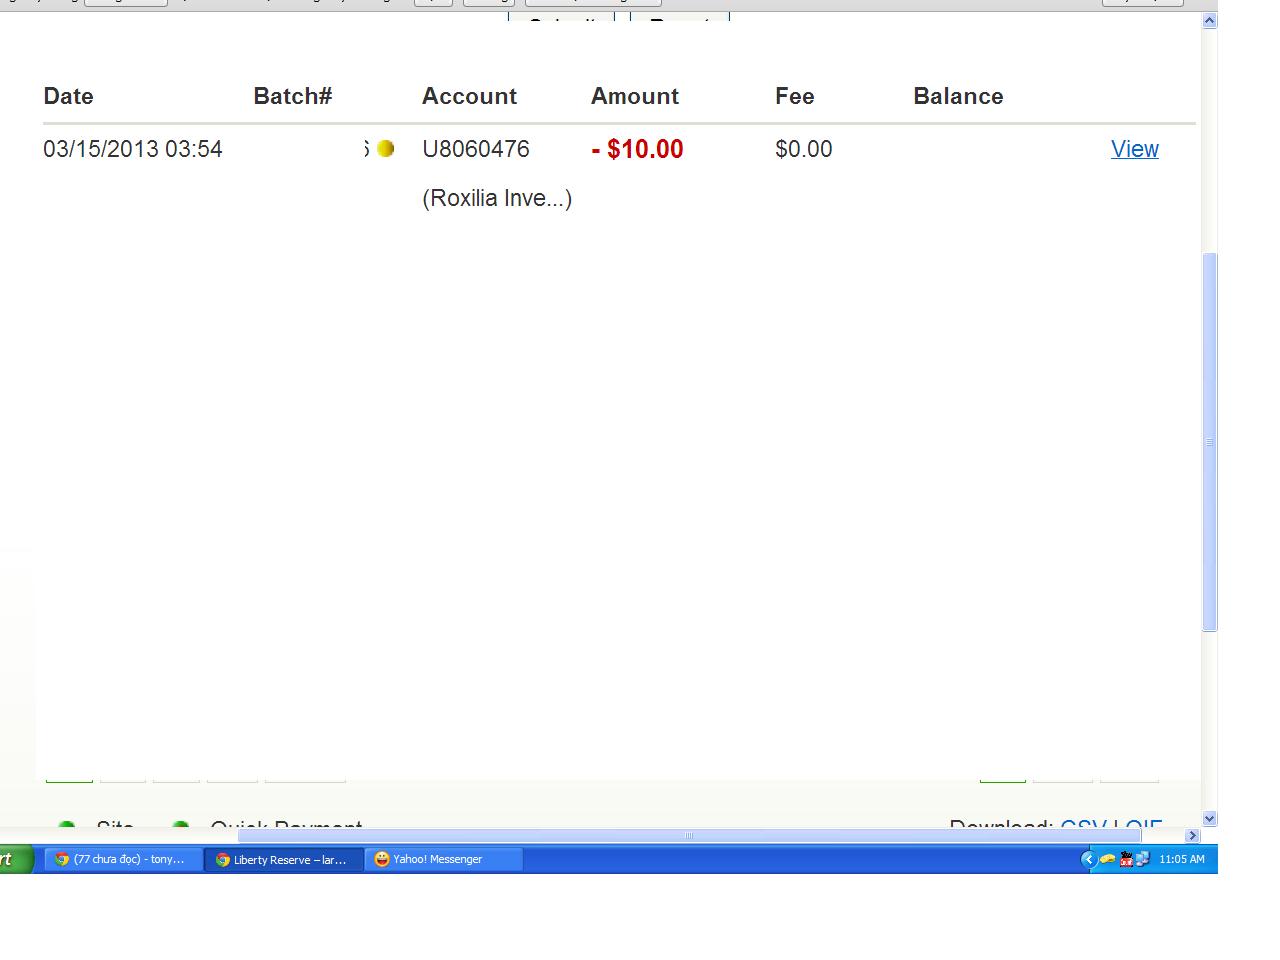The height and width of the screenshot is (960, 1280).
Task: Click the Date column header
Action: (68, 96)
